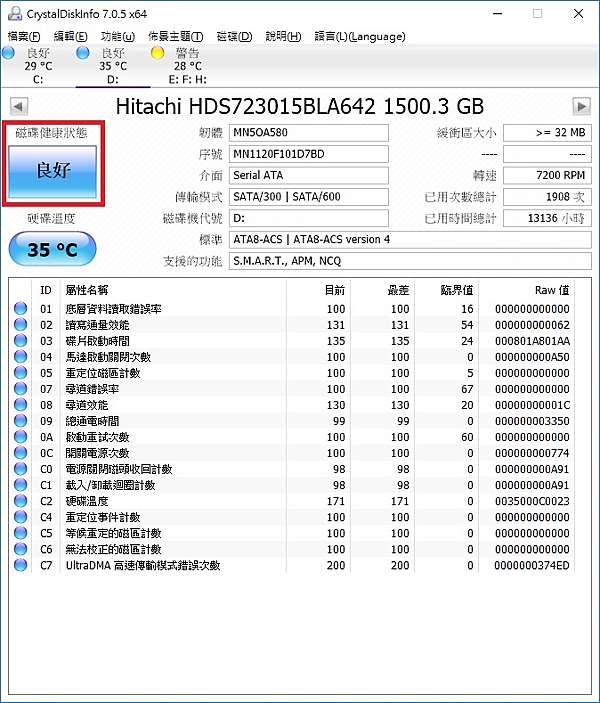Go to next disk with right arrow
Screen dimensions: 600x703
(x=582, y=107)
